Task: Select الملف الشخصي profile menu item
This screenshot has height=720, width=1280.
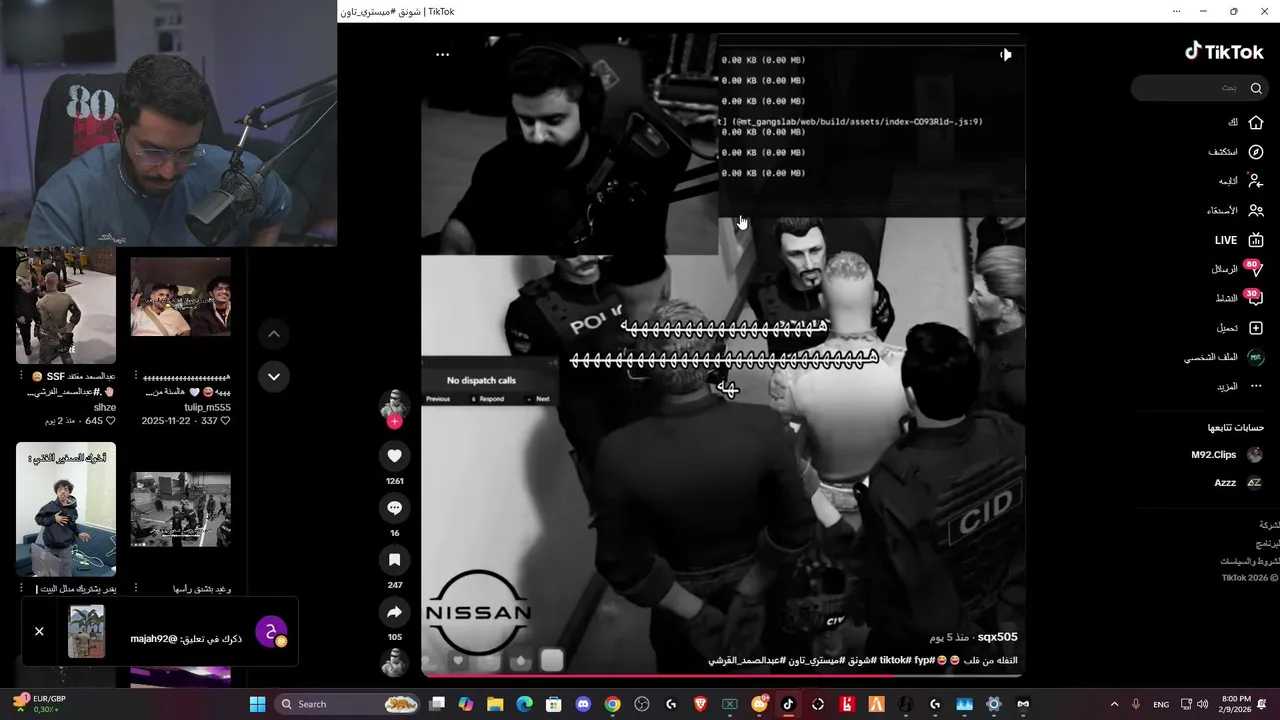Action: [x=1211, y=357]
